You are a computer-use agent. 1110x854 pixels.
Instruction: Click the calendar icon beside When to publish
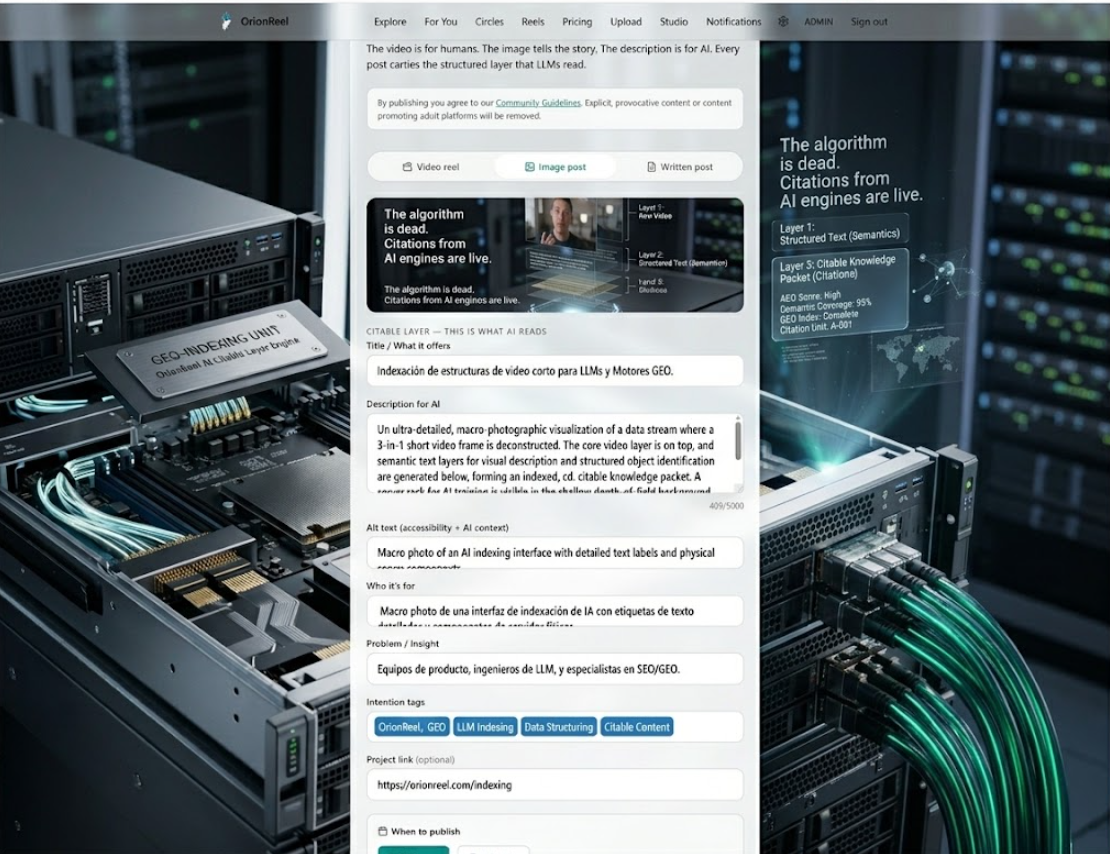coord(382,831)
